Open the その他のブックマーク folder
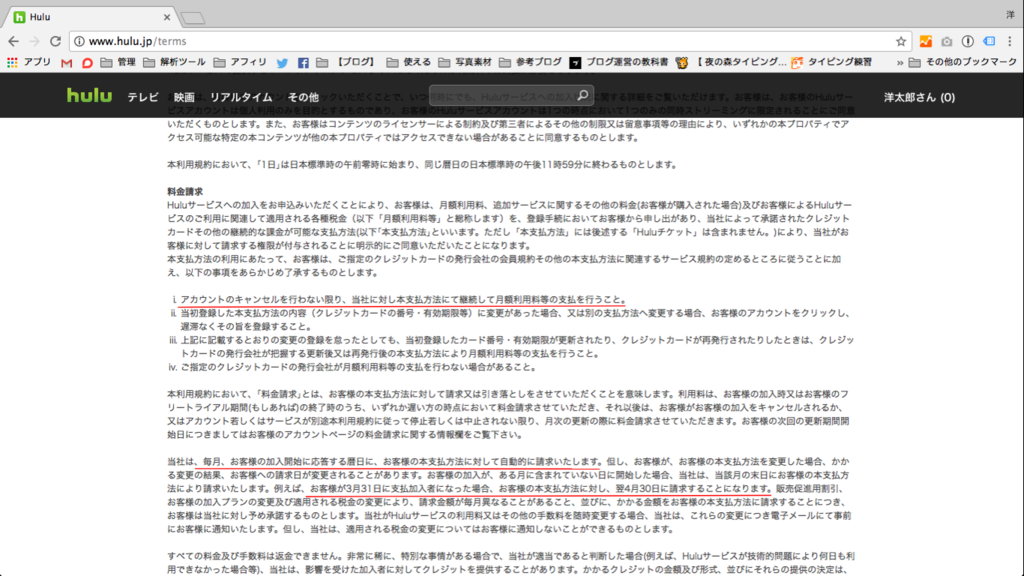 point(963,62)
